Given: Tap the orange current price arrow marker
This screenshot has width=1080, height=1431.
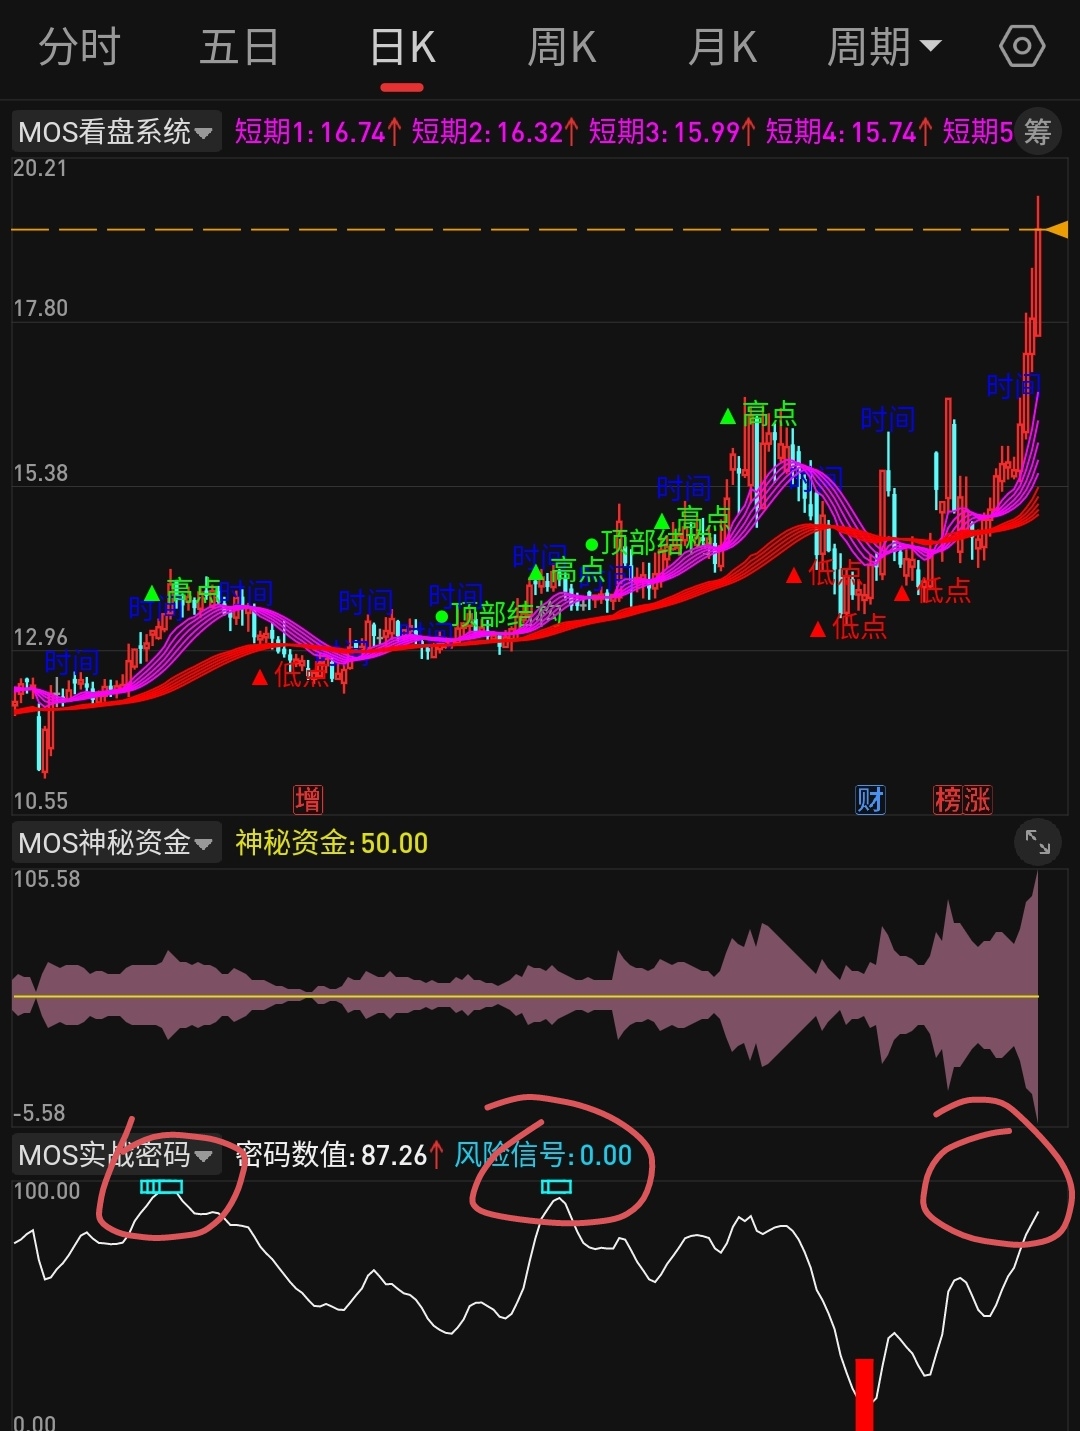Looking at the screenshot, I should [1056, 230].
